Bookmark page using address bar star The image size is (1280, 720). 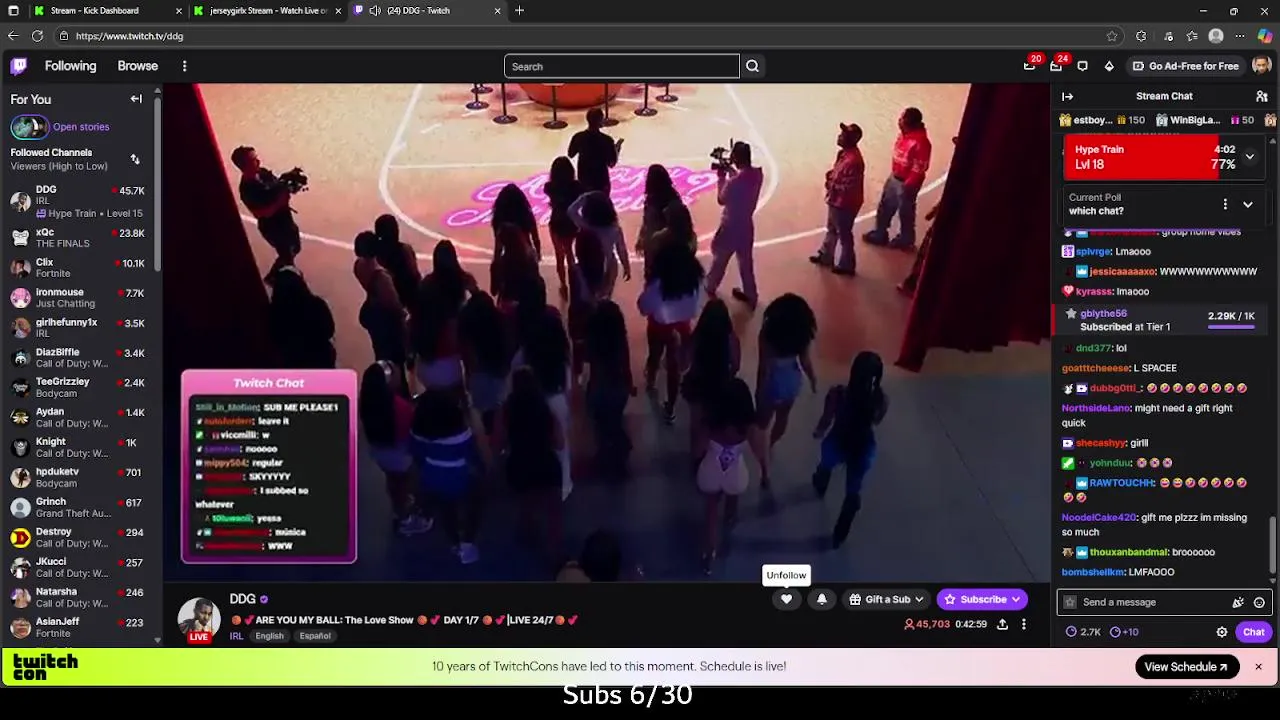[x=1112, y=36]
